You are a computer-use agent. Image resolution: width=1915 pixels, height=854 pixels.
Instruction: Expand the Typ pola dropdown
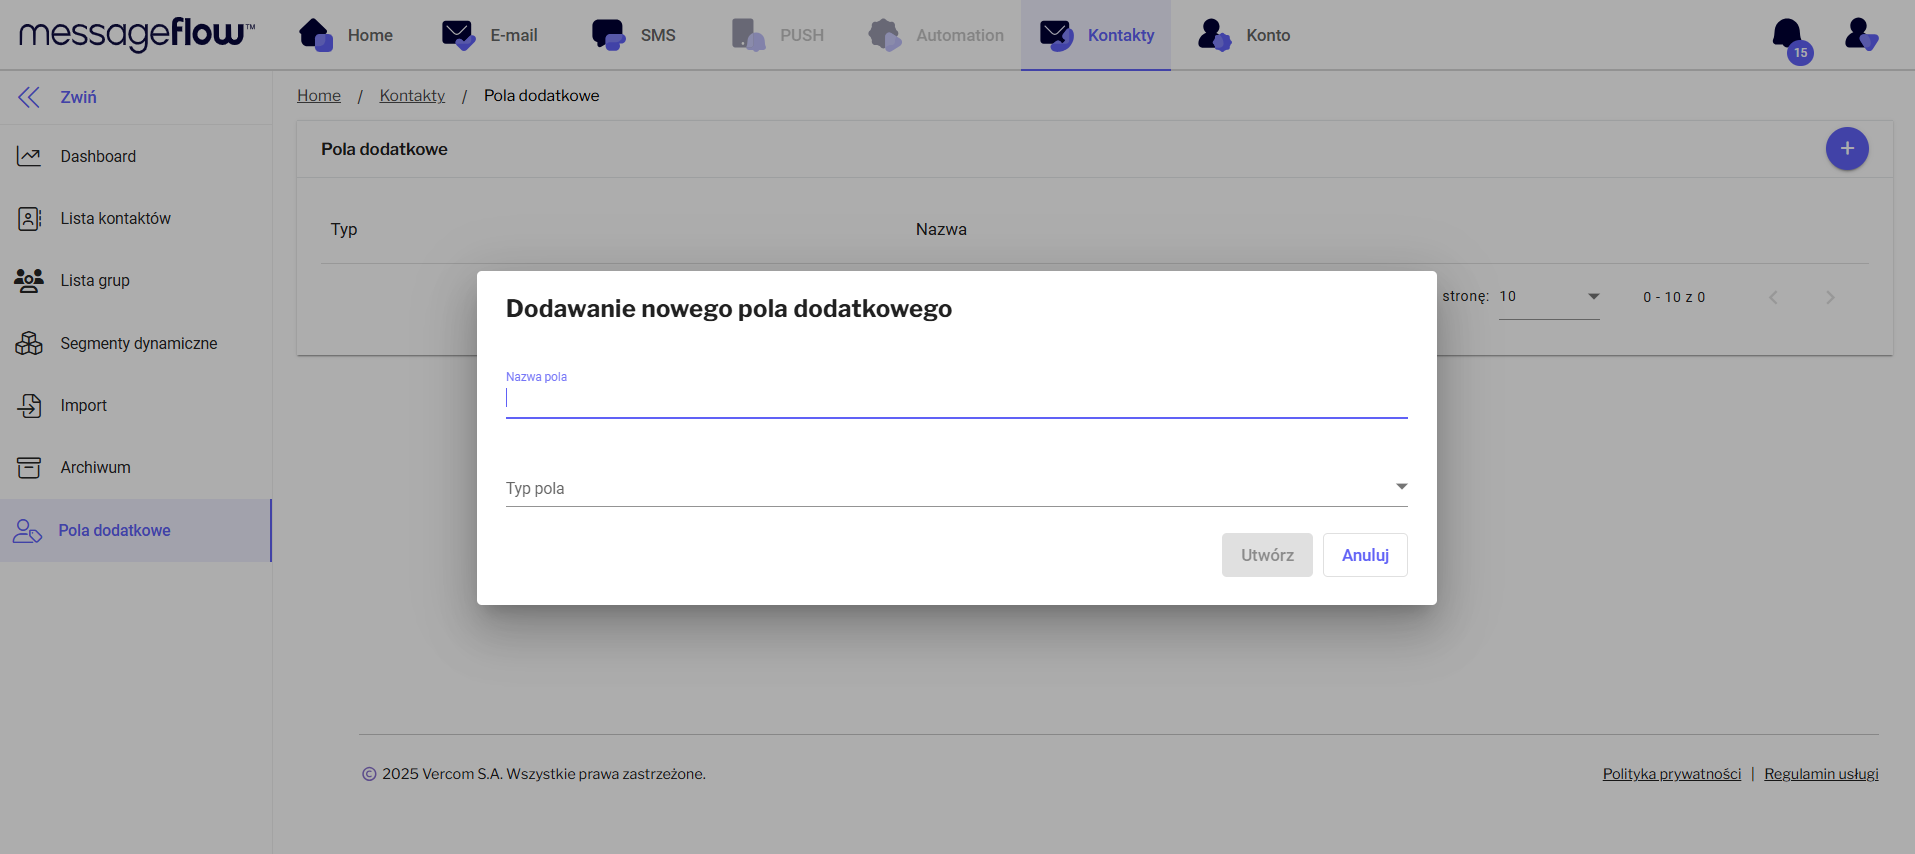tap(955, 488)
